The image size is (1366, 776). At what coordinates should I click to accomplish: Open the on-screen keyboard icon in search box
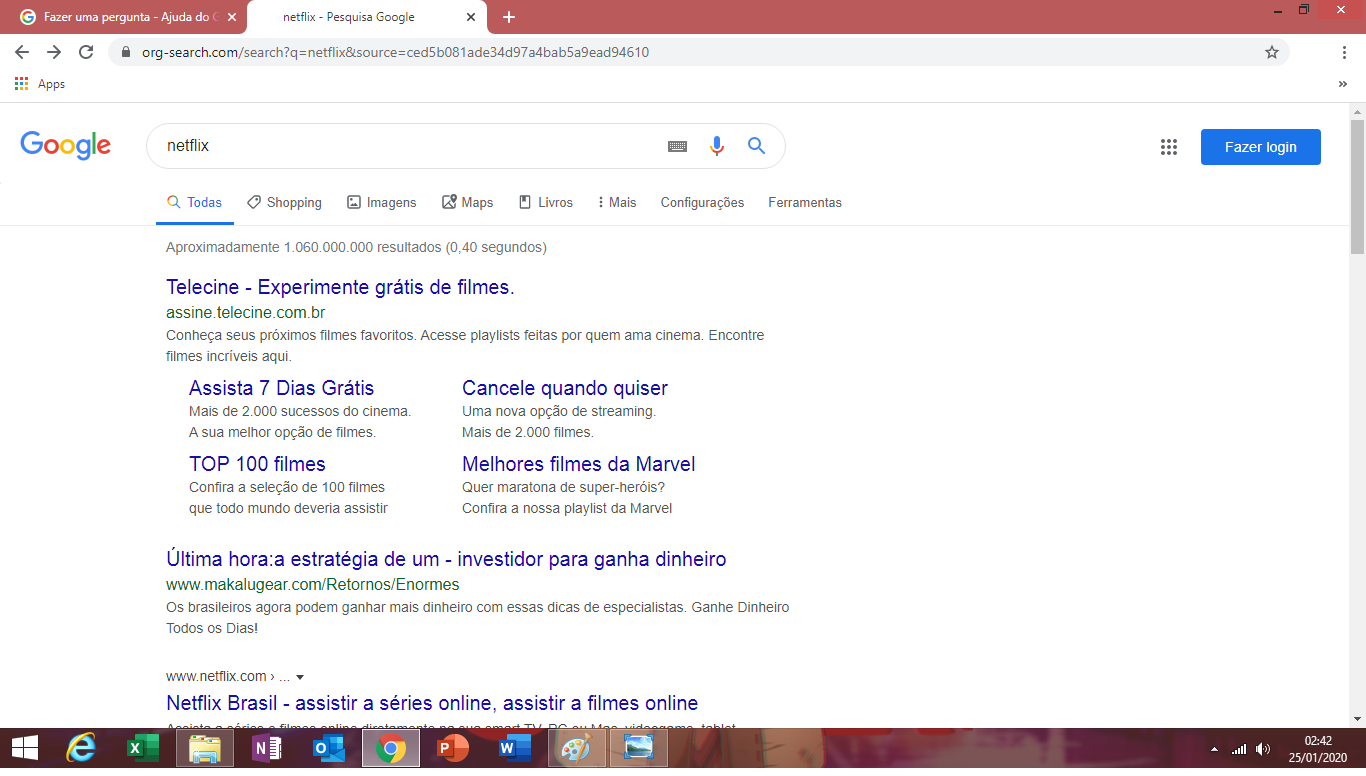(x=677, y=146)
